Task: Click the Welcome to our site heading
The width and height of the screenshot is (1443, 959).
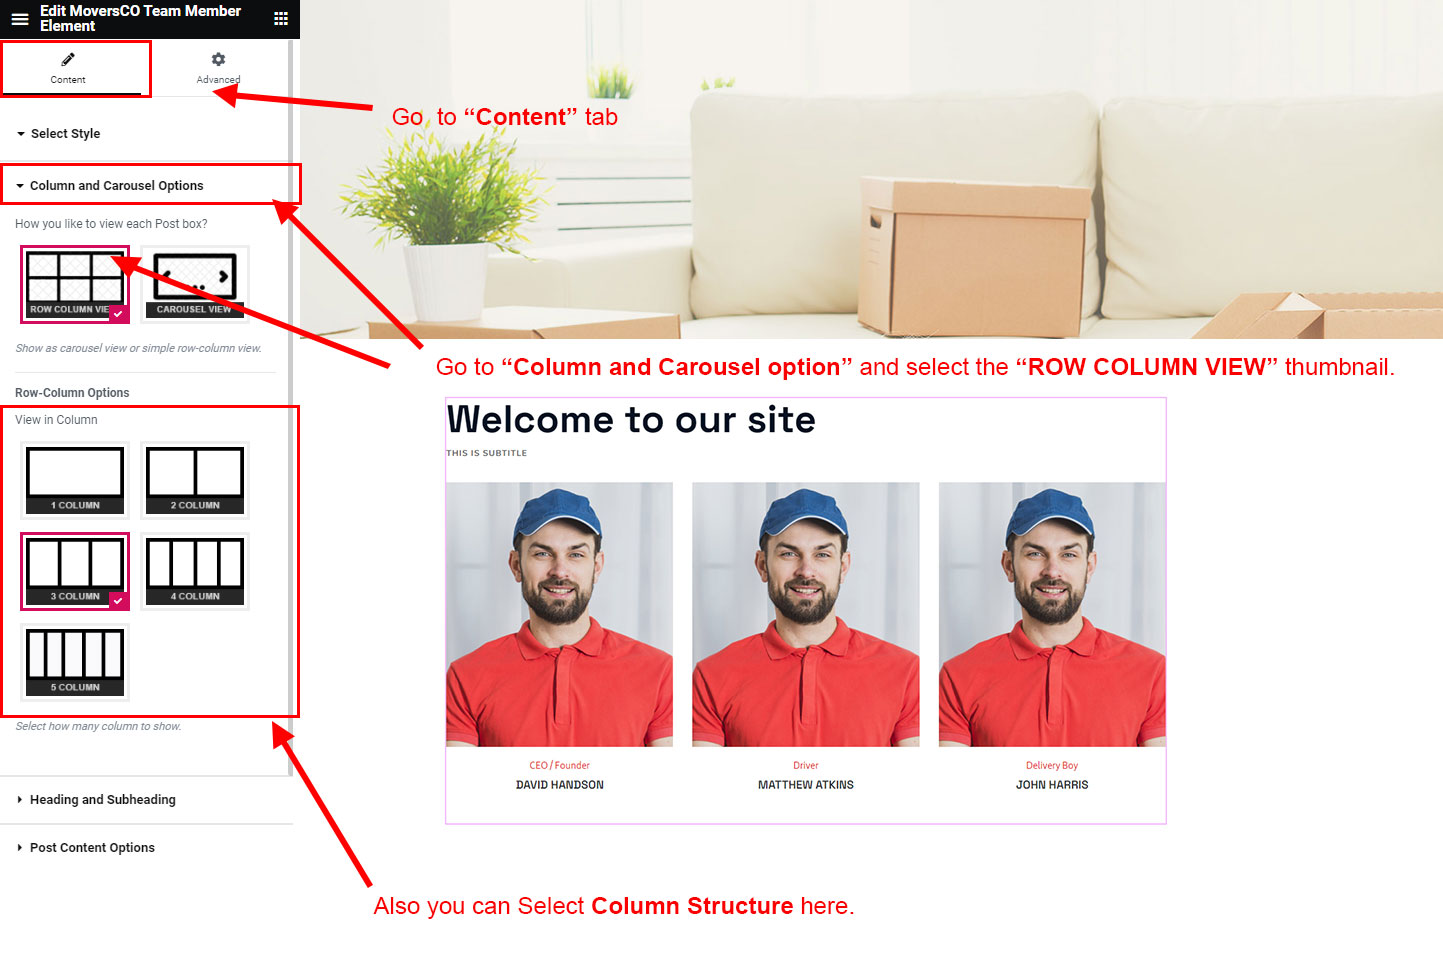Action: pos(631,420)
